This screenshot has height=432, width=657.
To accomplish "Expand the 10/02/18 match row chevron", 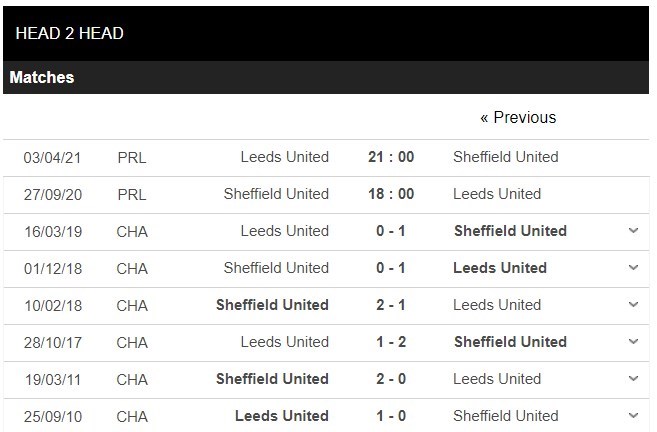I will pyautogui.click(x=633, y=305).
